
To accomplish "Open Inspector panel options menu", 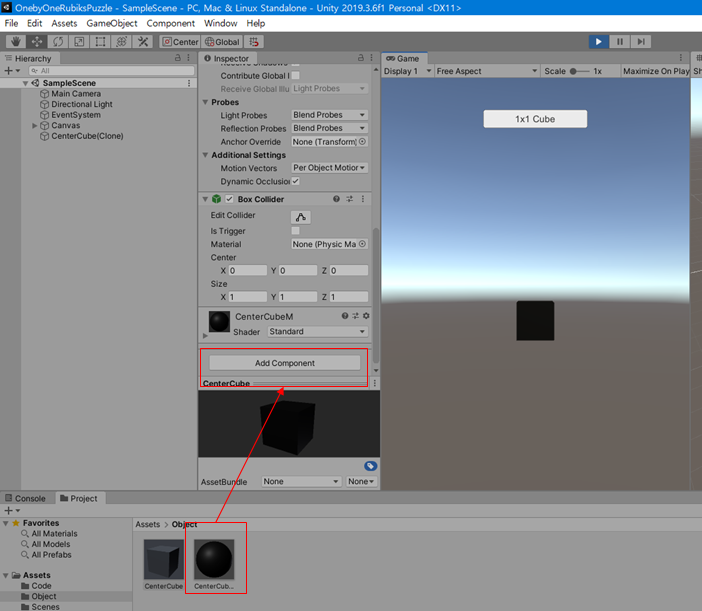I will tap(372, 58).
